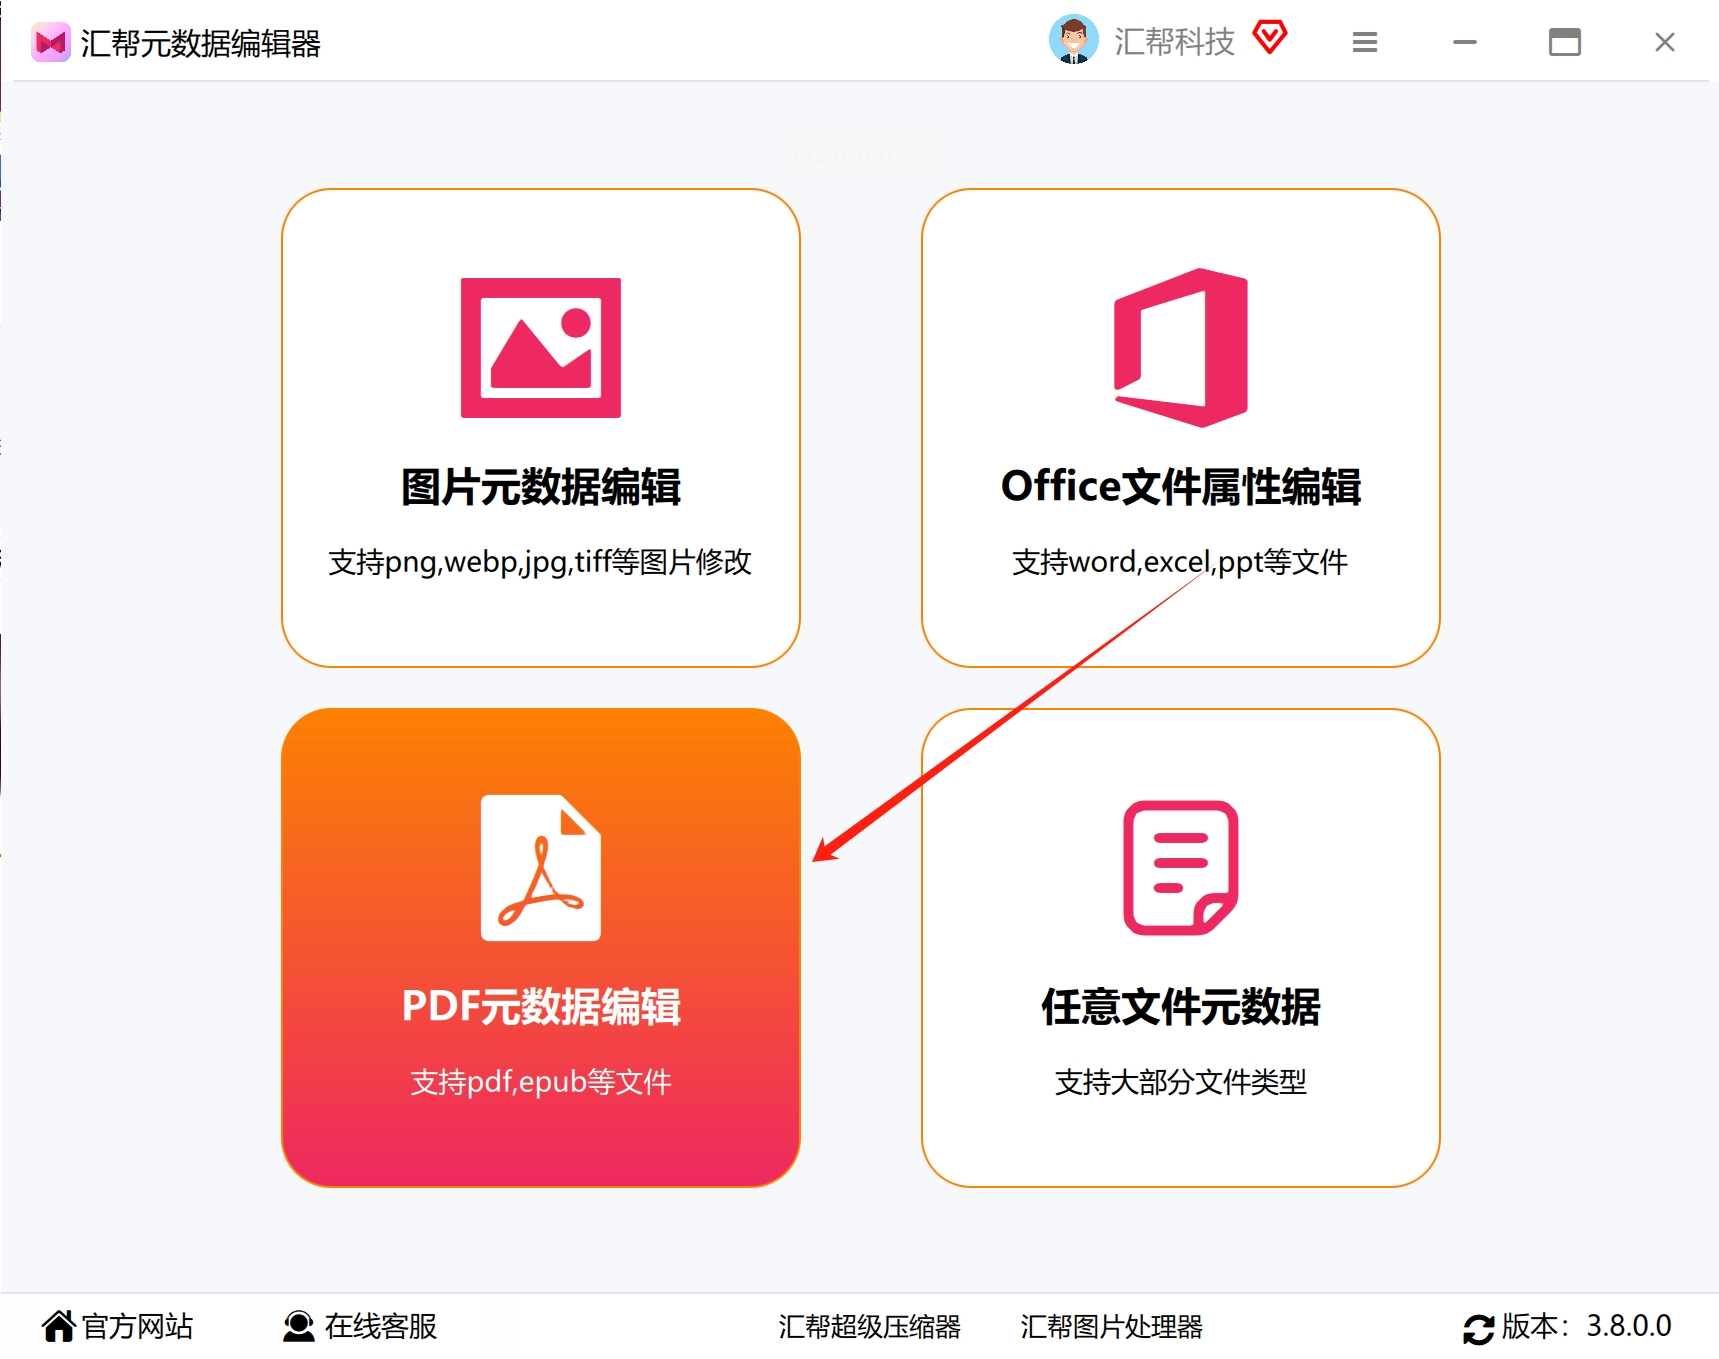
Task: Select PDF元数据编辑 title
Action: pyautogui.click(x=540, y=1006)
